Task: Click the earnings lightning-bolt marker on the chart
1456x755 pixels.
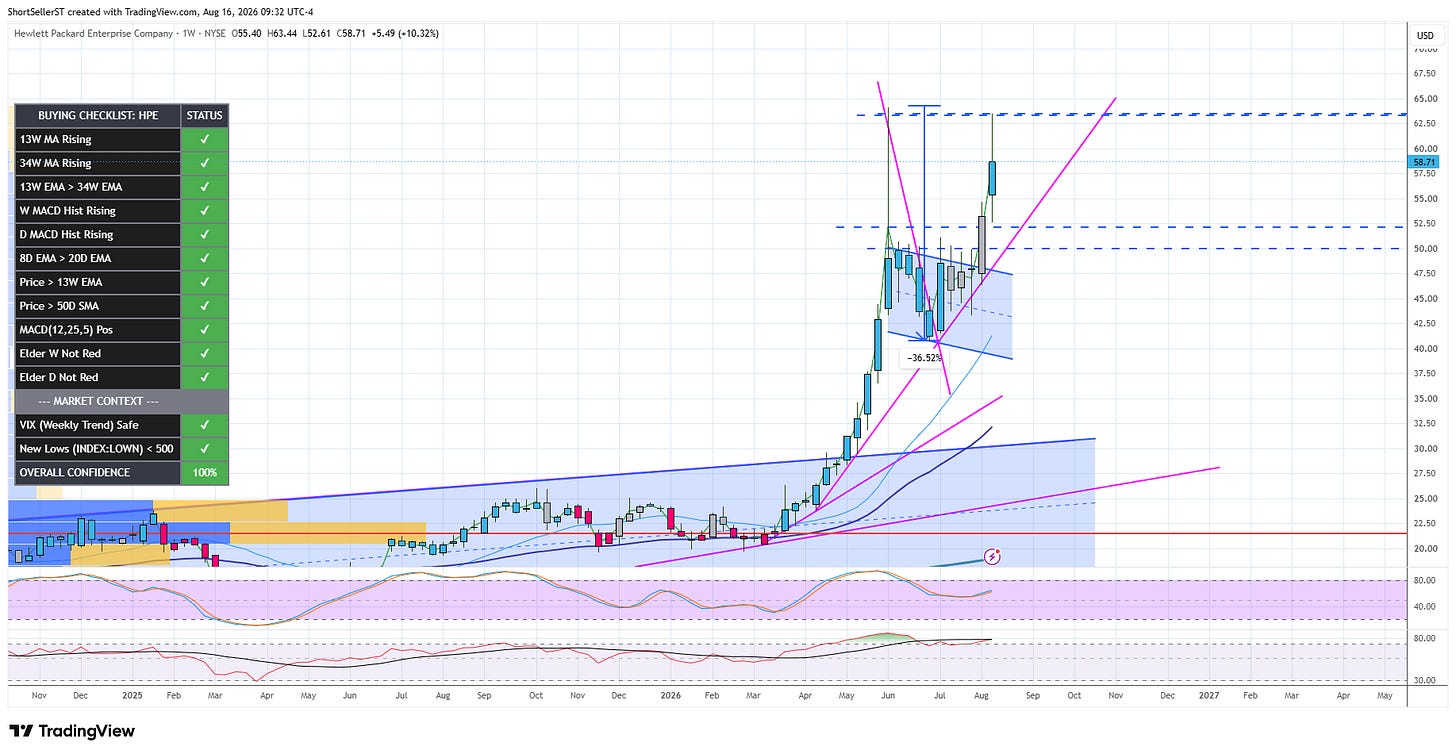Action: point(993,556)
